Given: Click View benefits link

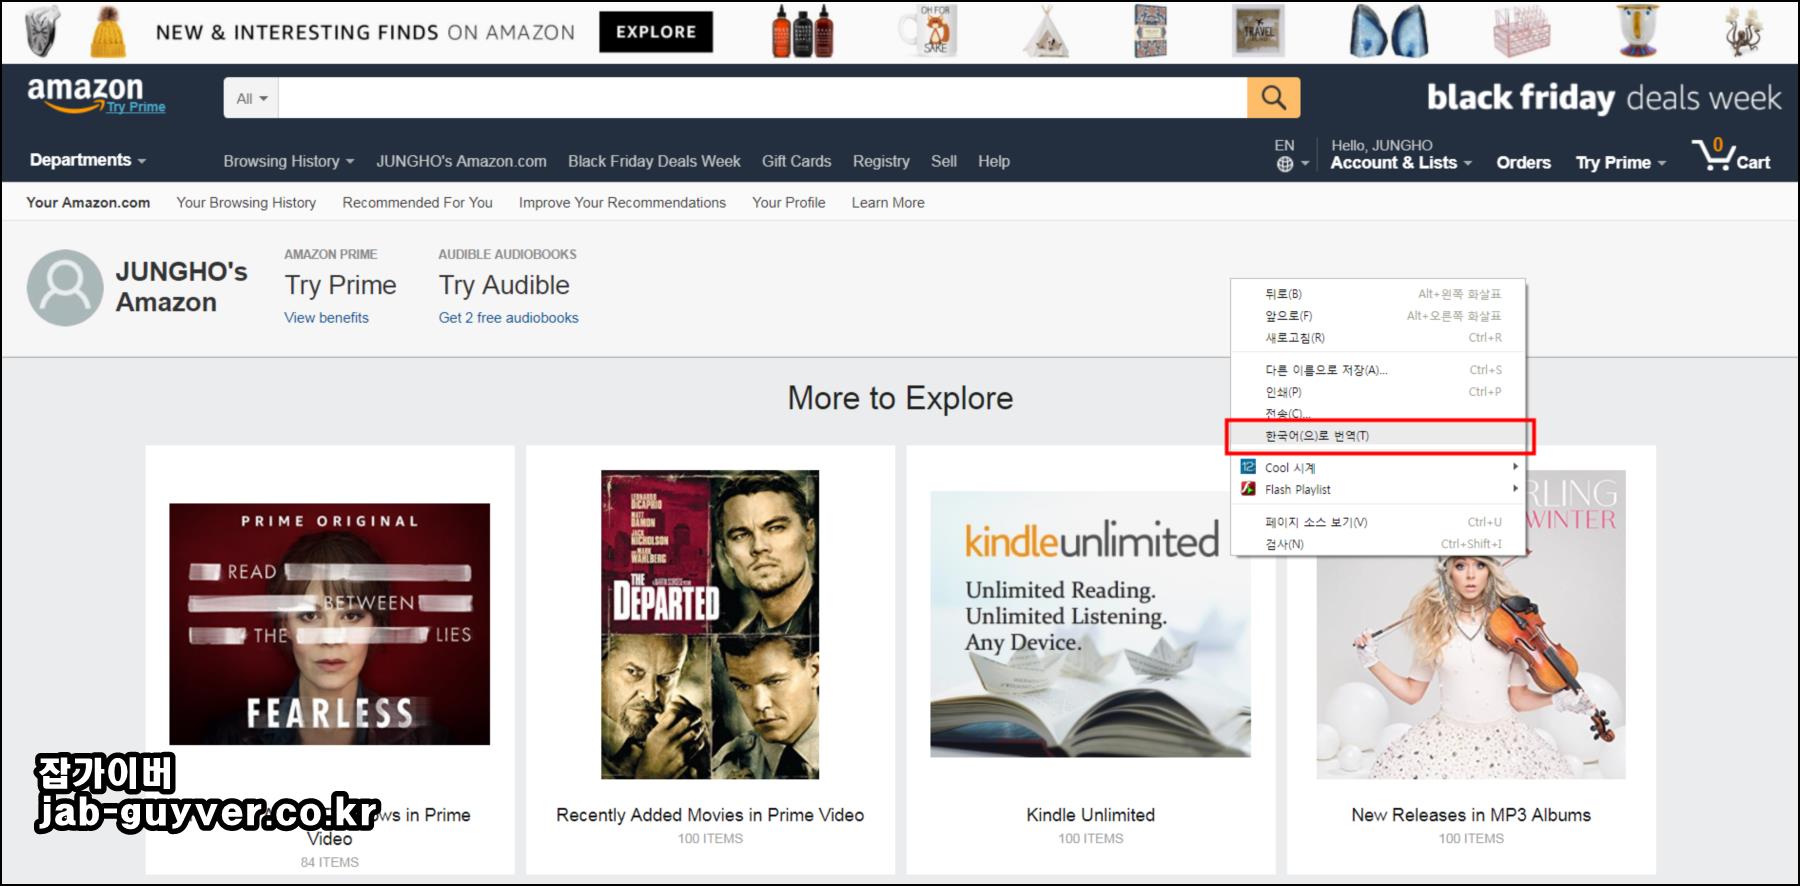Looking at the screenshot, I should click(326, 318).
